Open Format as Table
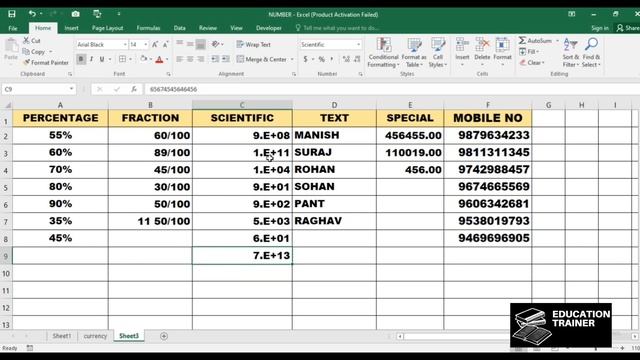Image resolution: width=640 pixels, height=360 pixels. (x=414, y=53)
